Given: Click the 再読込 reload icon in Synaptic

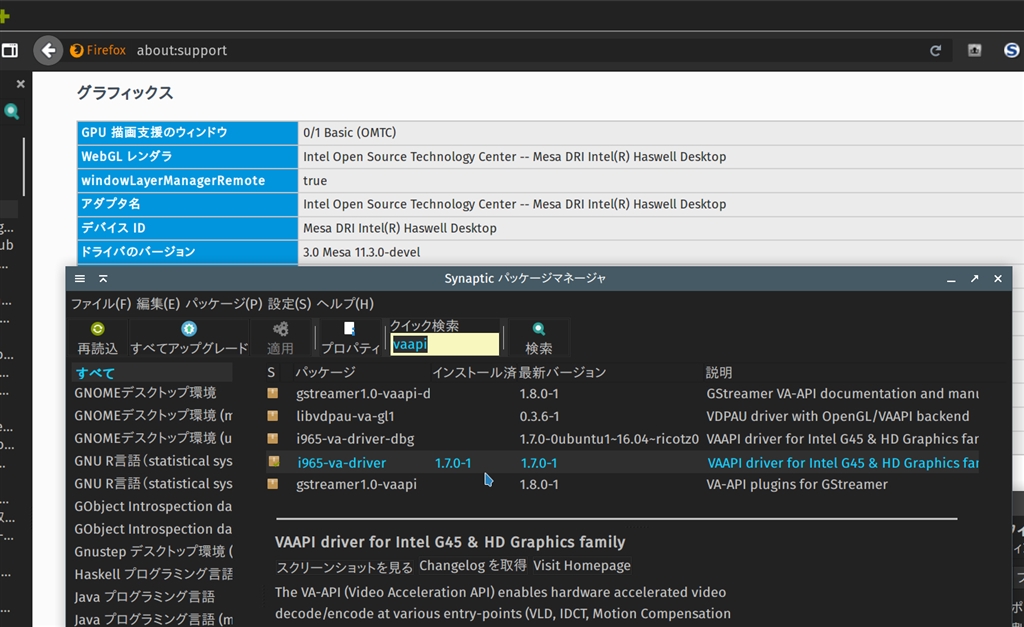Looking at the screenshot, I should coord(97,329).
